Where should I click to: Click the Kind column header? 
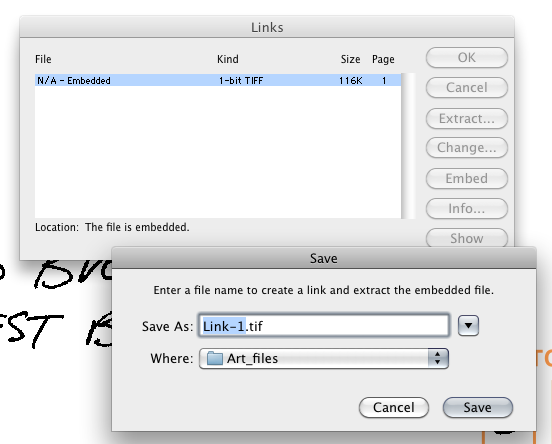pyautogui.click(x=228, y=59)
